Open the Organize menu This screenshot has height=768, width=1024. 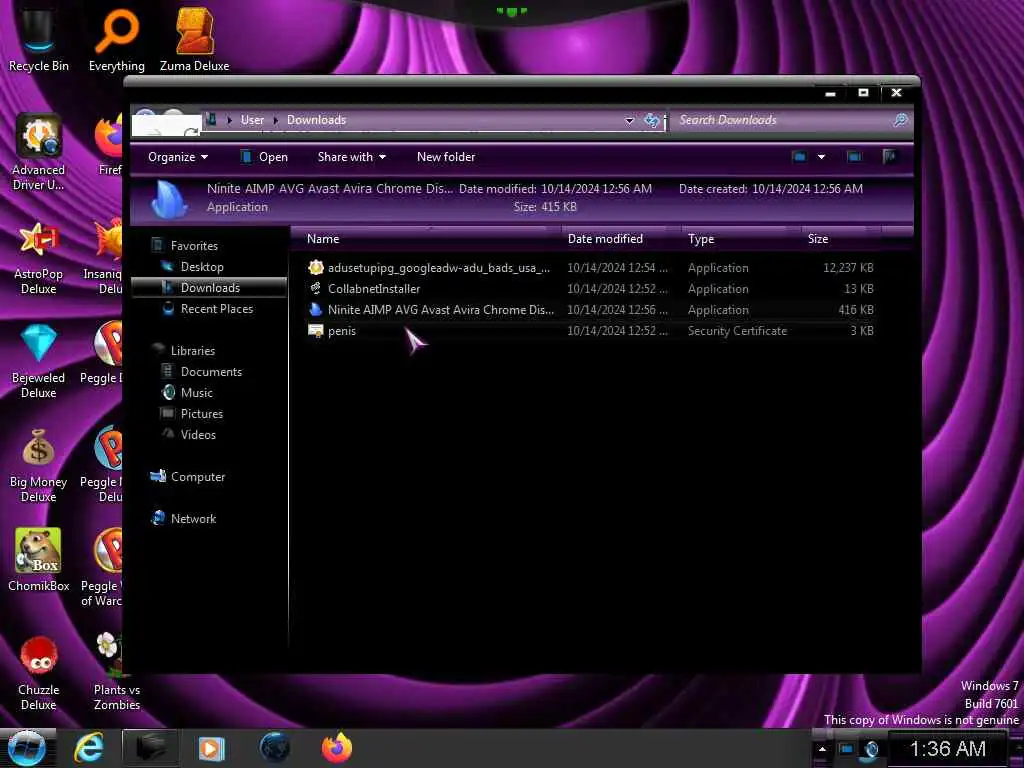click(178, 157)
